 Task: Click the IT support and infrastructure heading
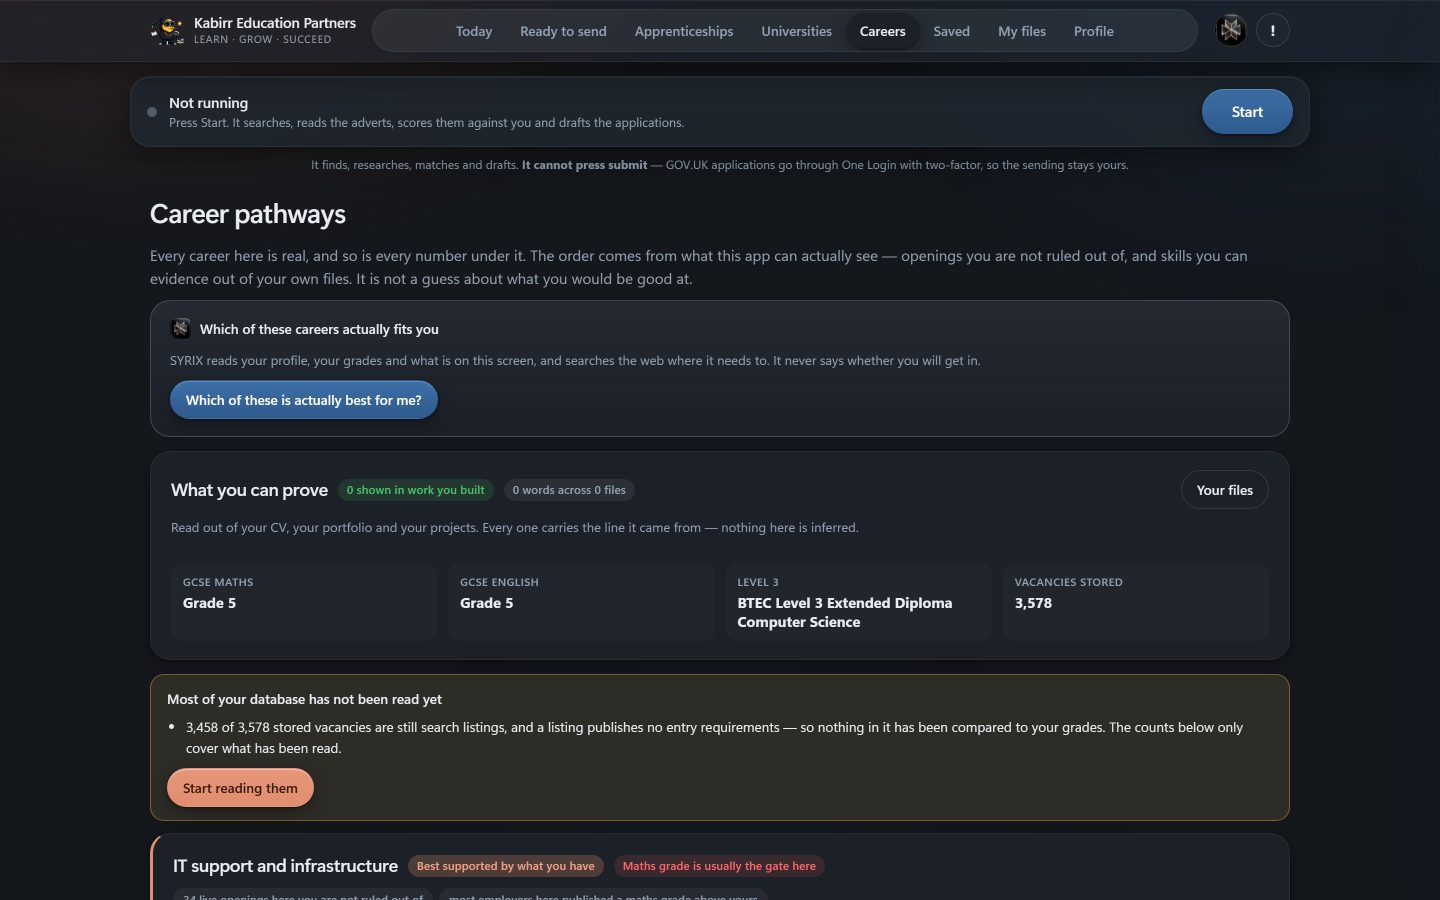click(285, 866)
